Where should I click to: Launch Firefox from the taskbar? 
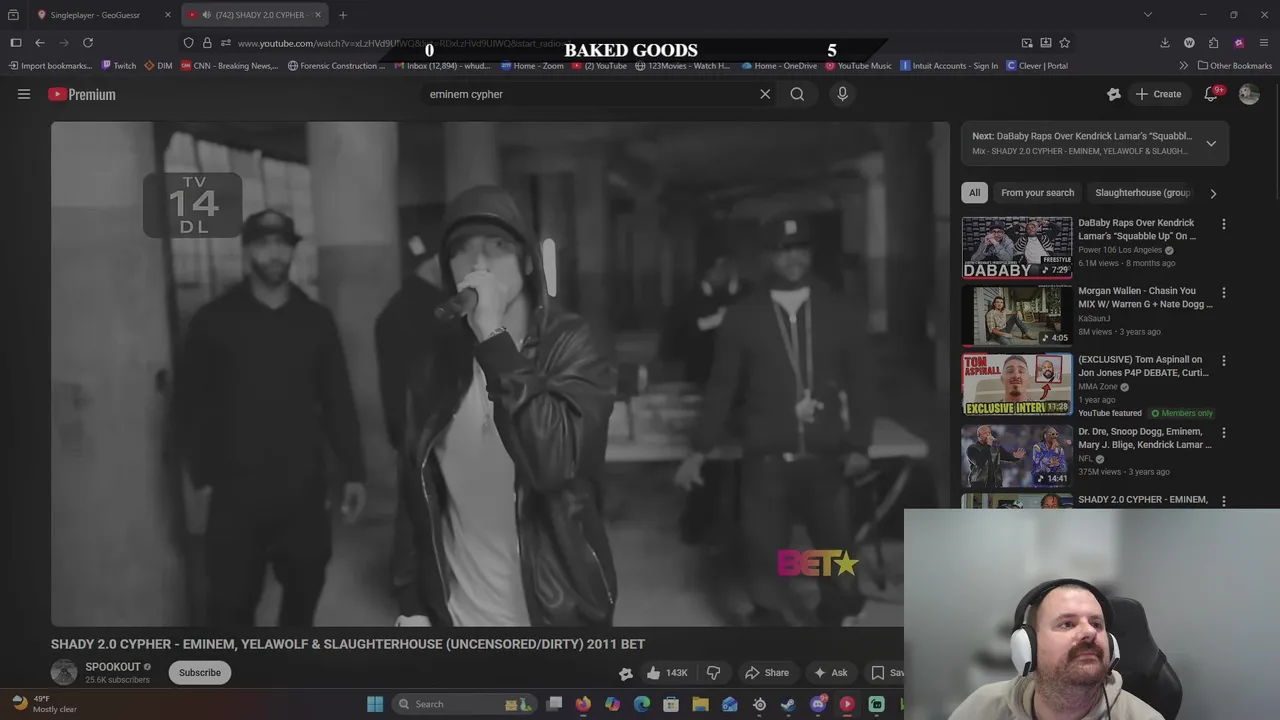583,704
